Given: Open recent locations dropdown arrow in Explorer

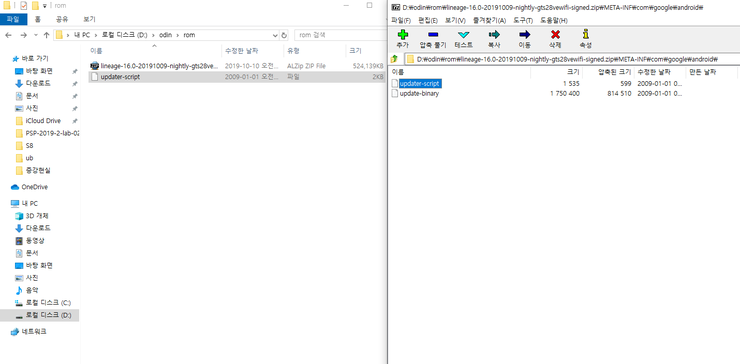Looking at the screenshot, I should [x=35, y=35].
